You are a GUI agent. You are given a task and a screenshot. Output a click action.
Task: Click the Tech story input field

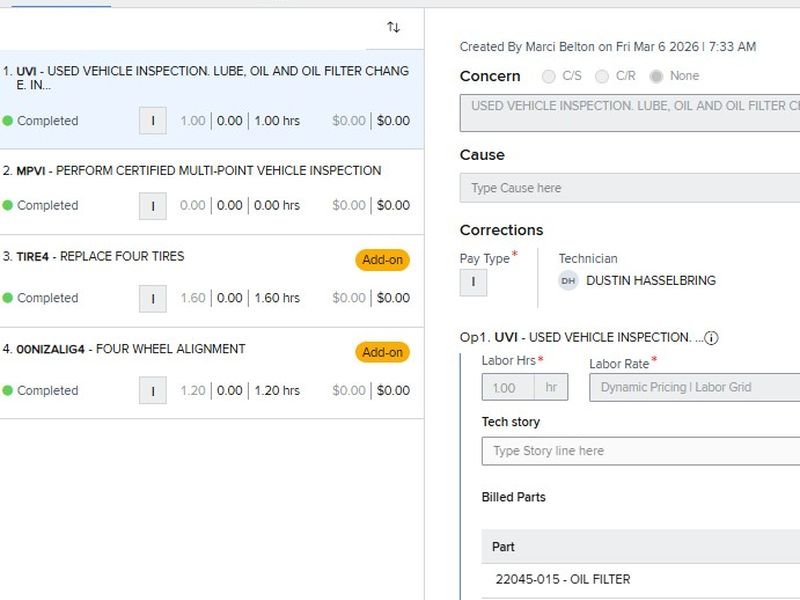tap(640, 451)
